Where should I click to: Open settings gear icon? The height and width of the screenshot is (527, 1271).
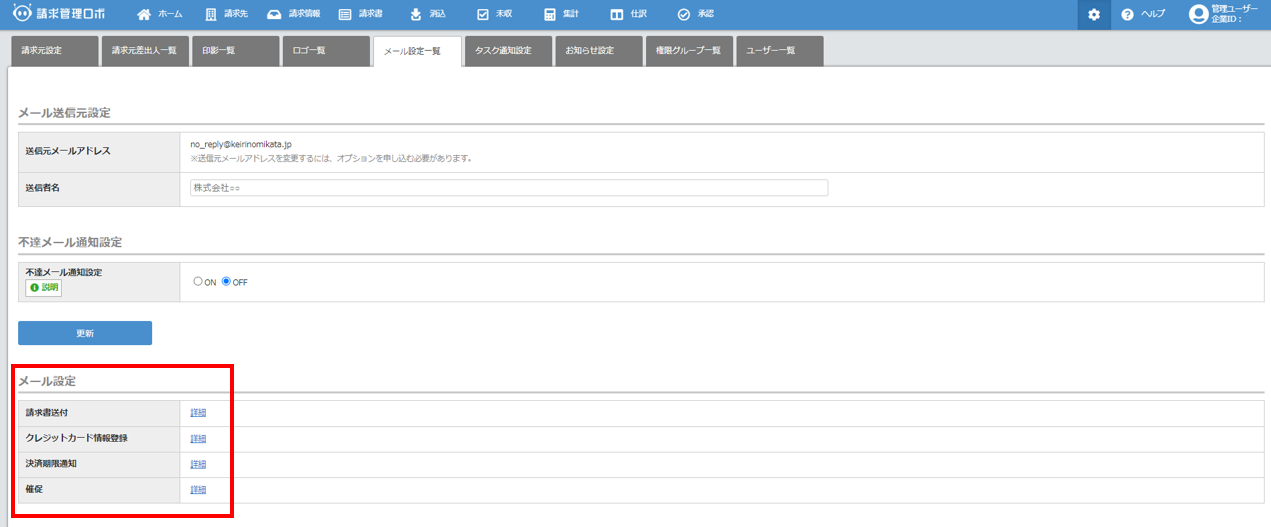pyautogui.click(x=1094, y=15)
